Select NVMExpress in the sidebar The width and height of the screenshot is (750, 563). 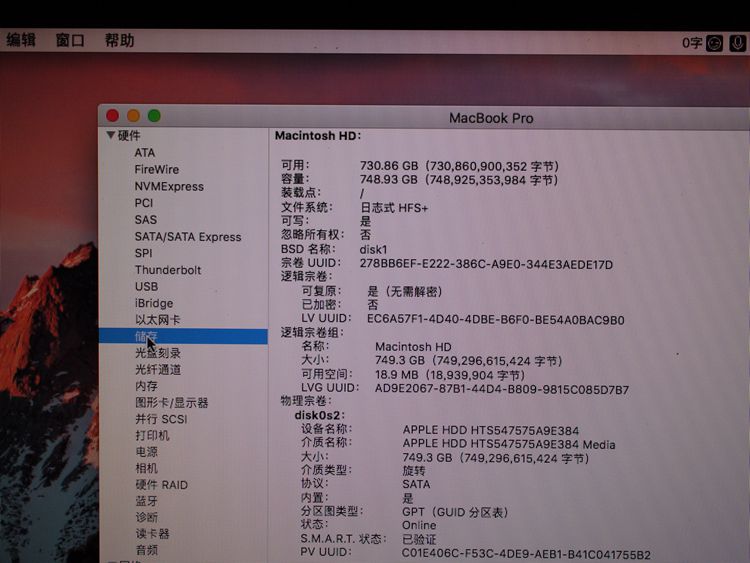[169, 186]
